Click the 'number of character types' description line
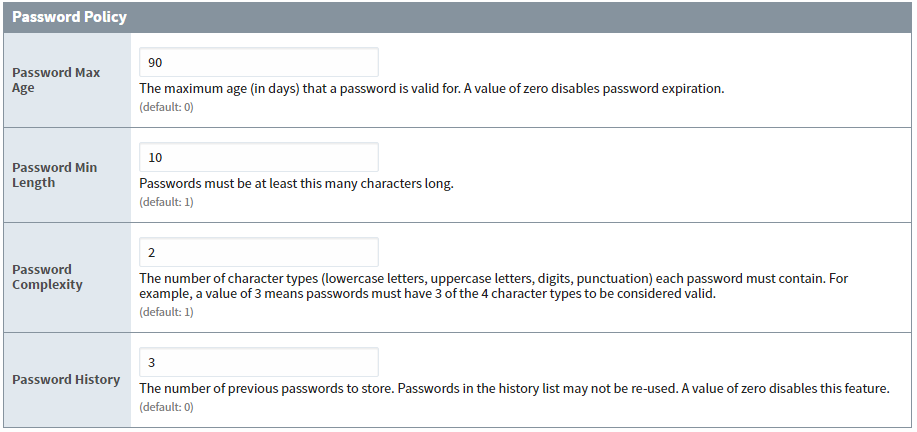 tap(494, 278)
